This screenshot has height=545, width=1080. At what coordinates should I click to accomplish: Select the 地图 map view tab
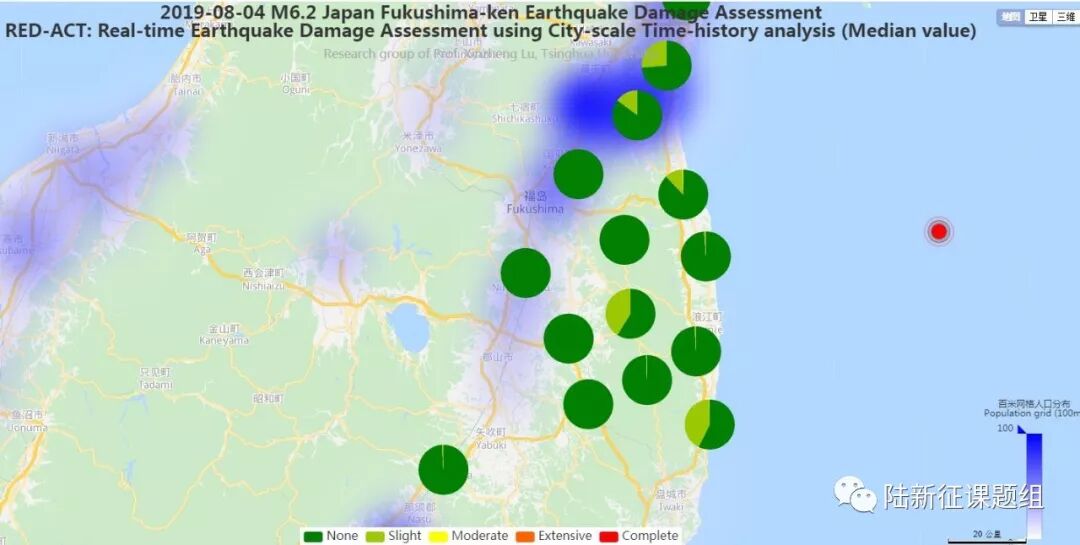tap(1011, 17)
